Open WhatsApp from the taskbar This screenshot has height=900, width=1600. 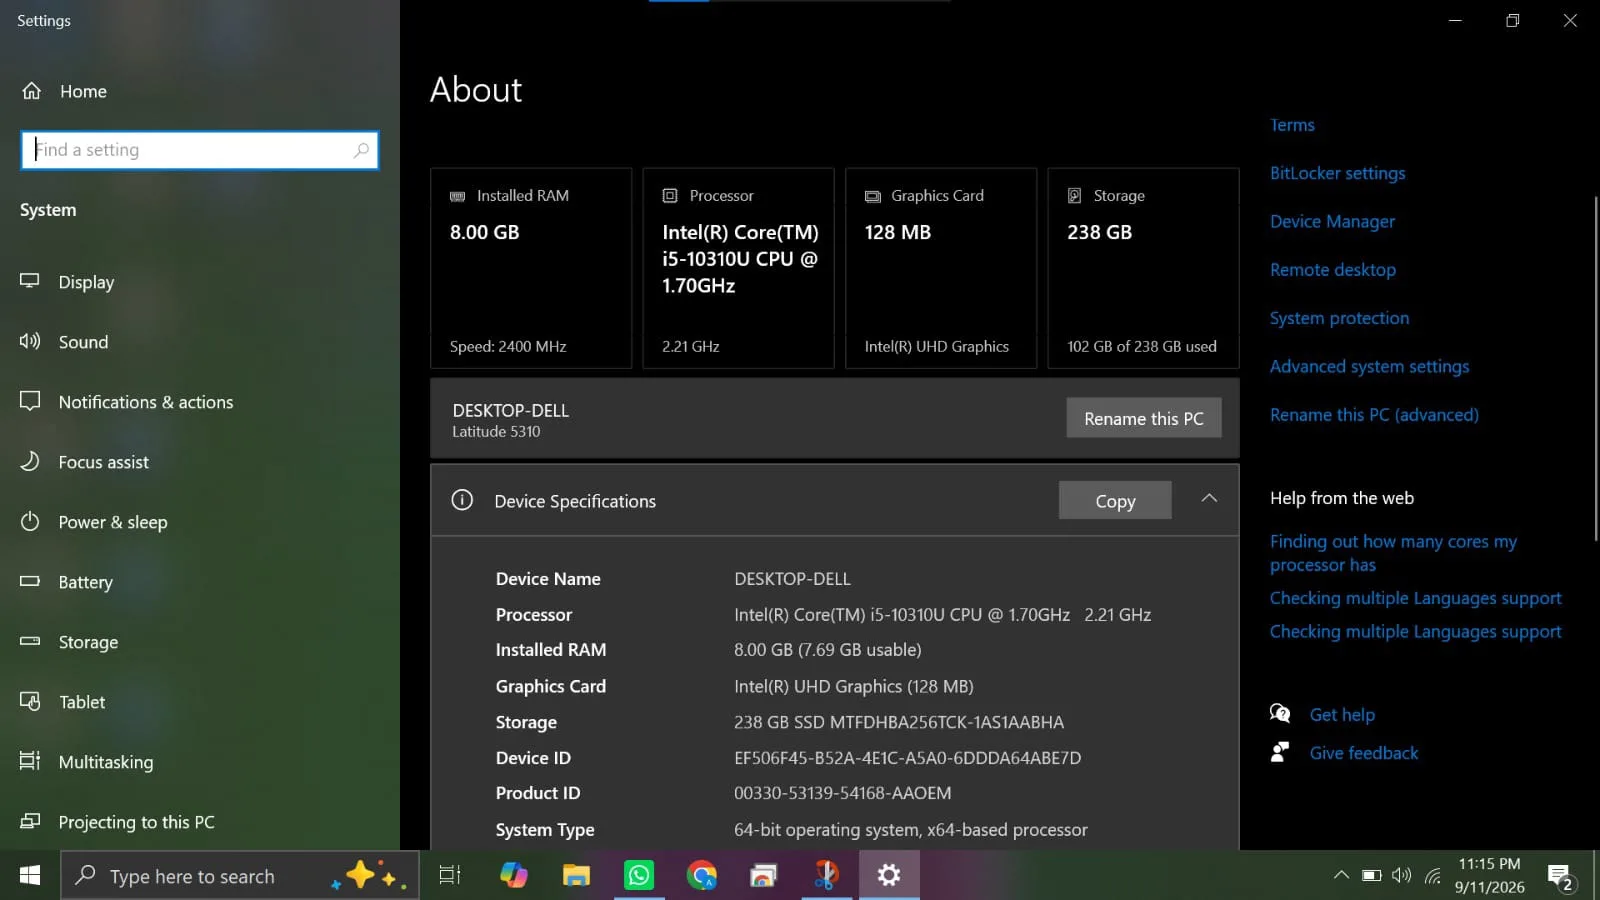(638, 876)
